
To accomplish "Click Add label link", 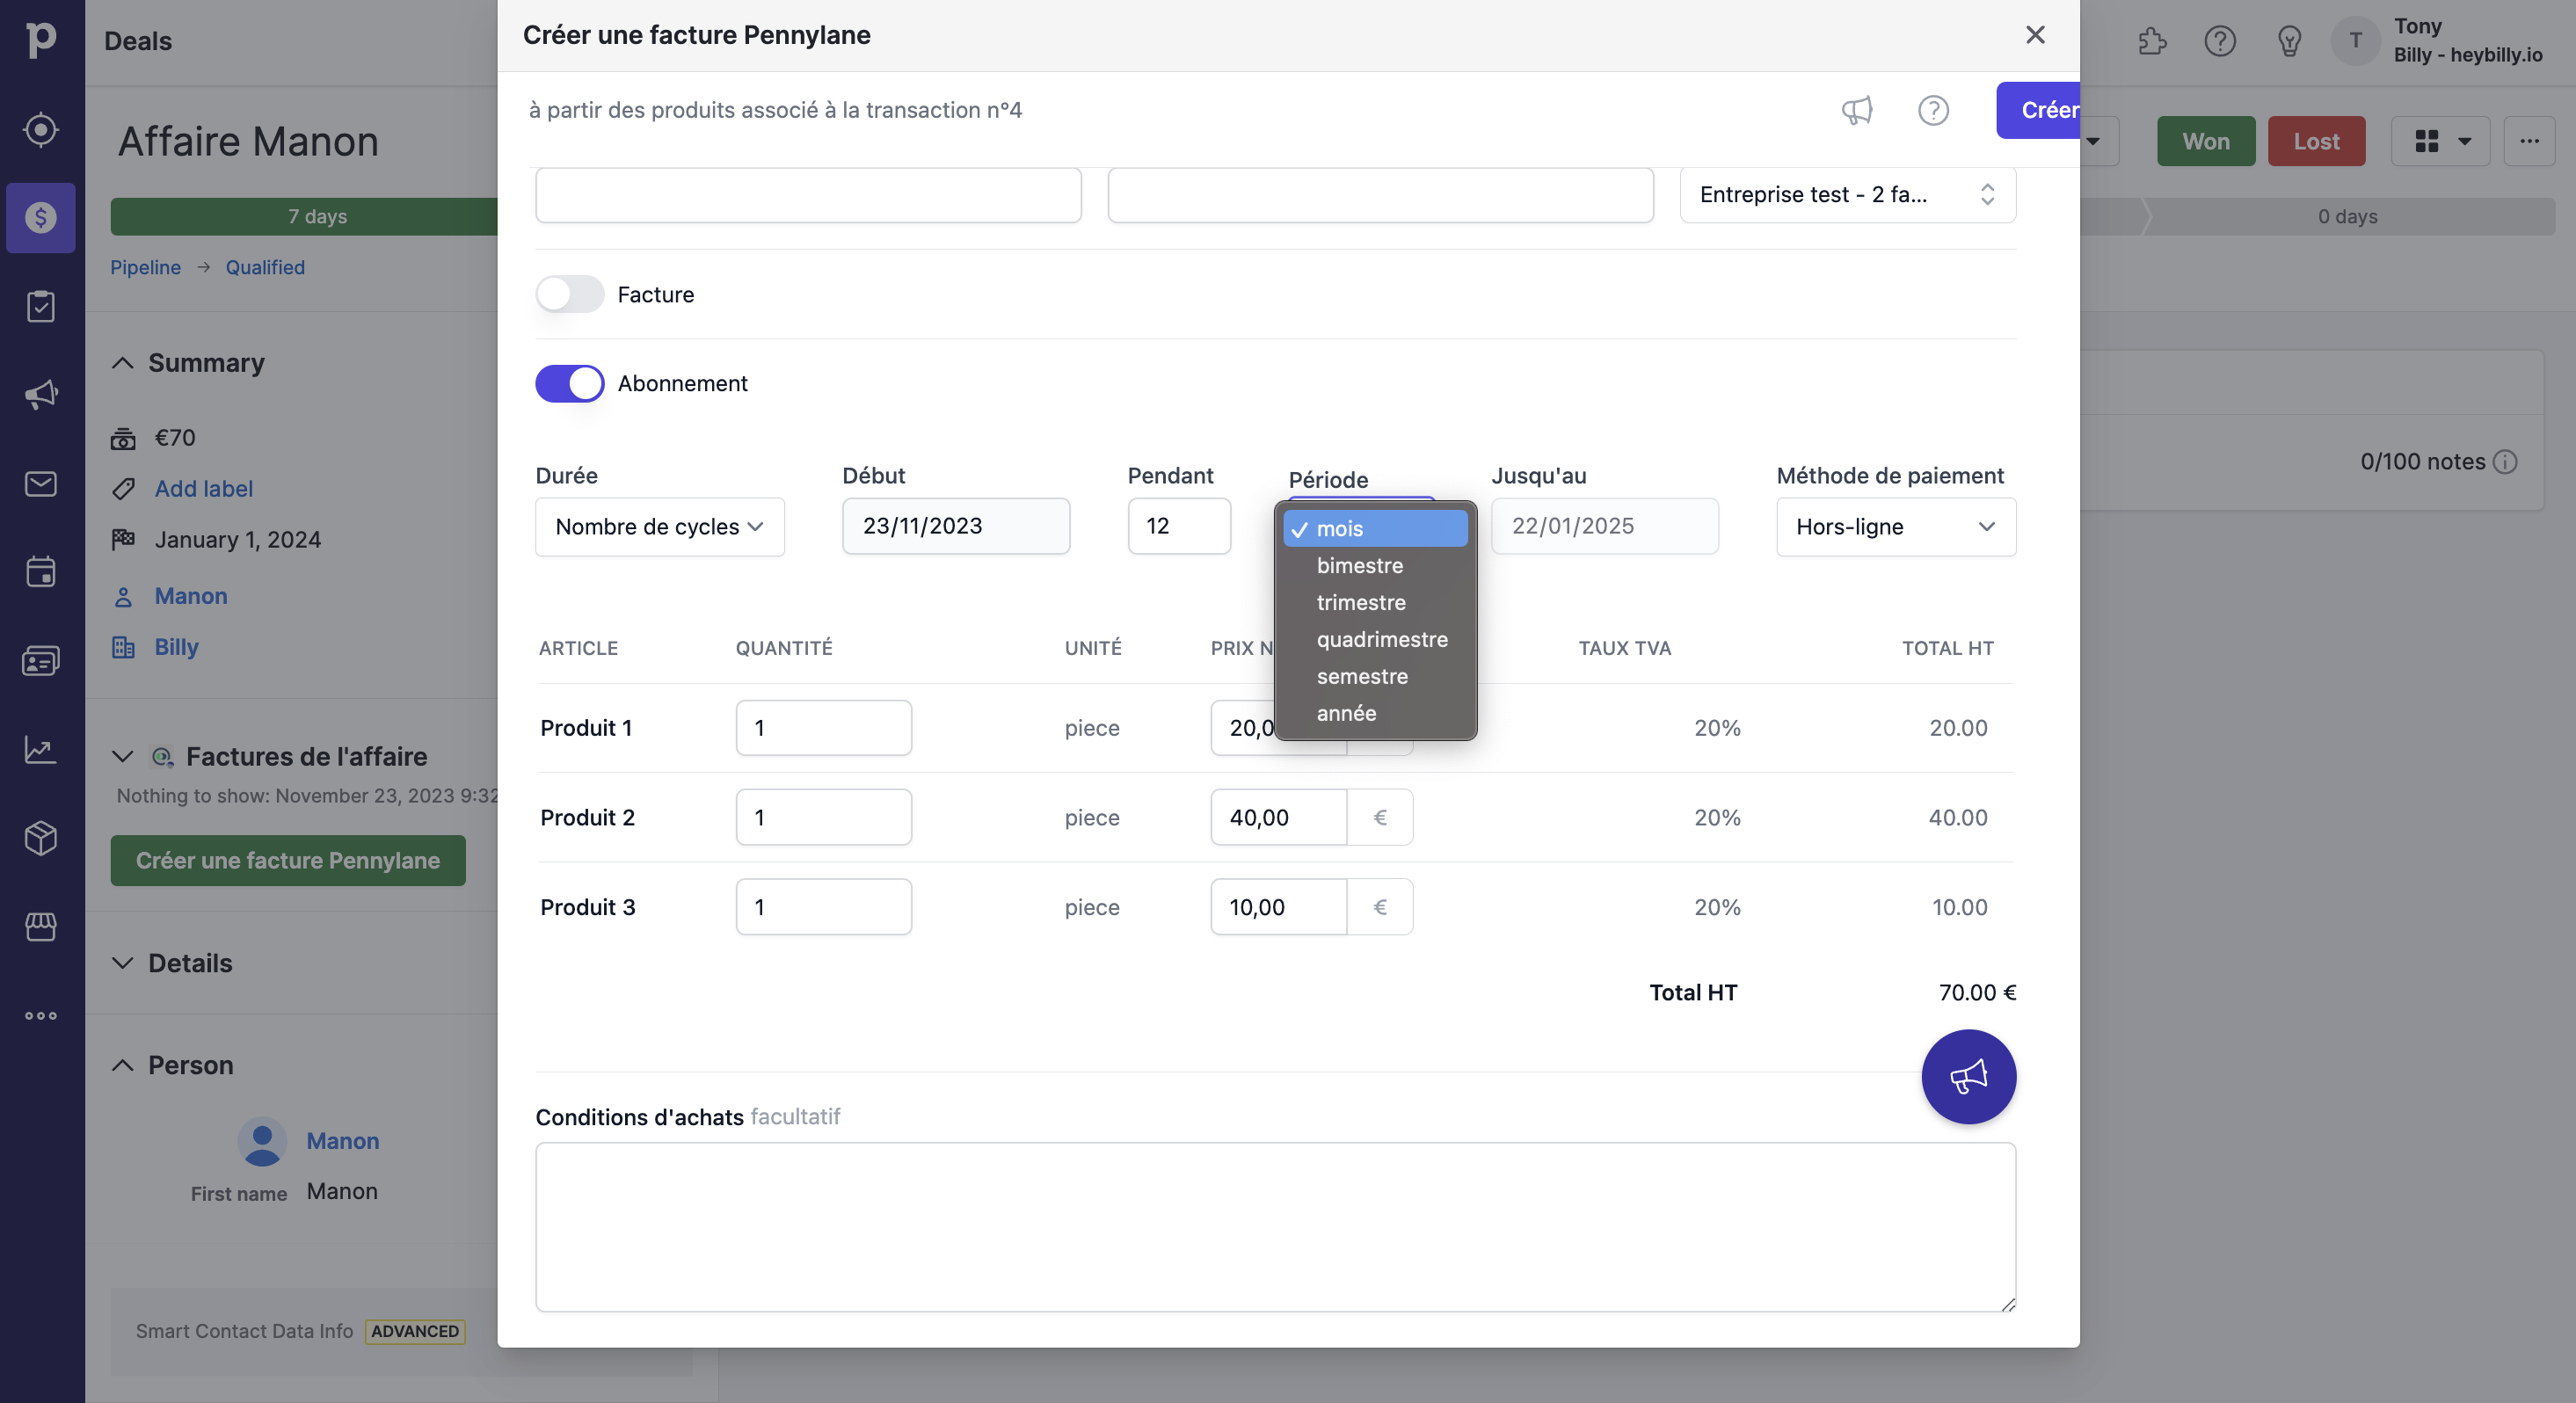I will 204,489.
